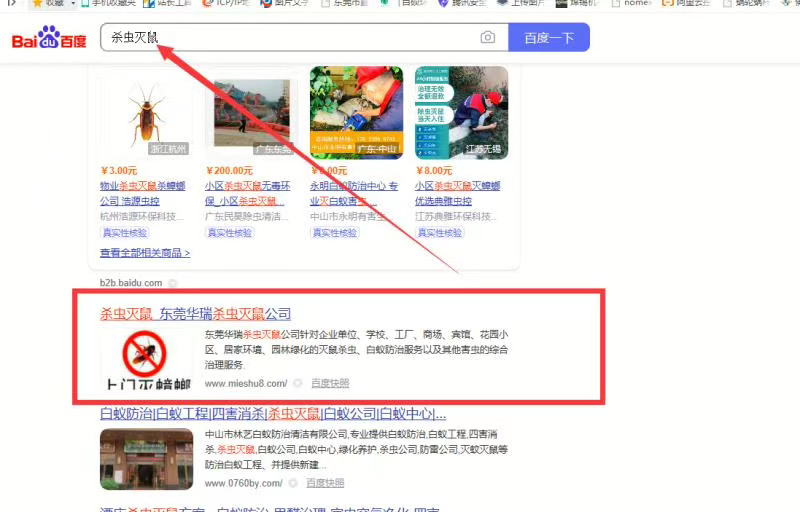
Task: Open 永明白蚁防治中心 product link
Action: [354, 193]
